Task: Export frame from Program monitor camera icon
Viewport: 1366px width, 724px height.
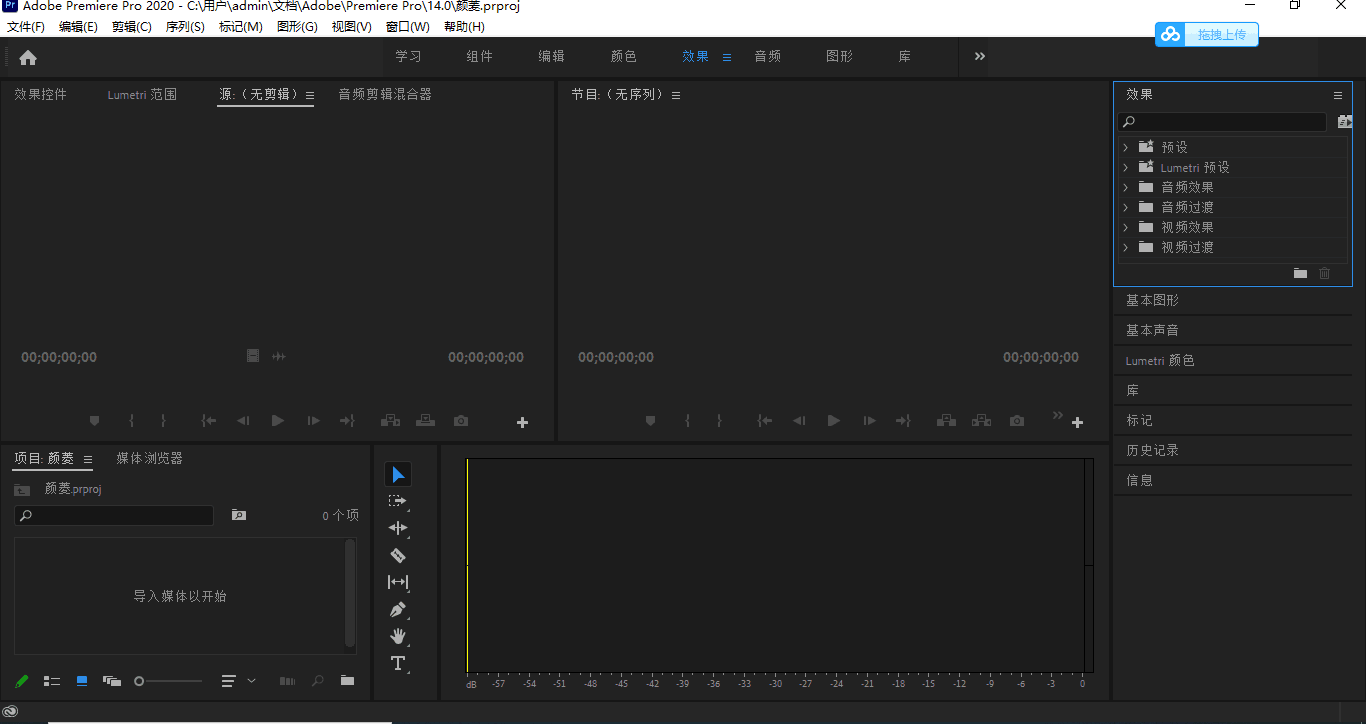Action: [1017, 421]
